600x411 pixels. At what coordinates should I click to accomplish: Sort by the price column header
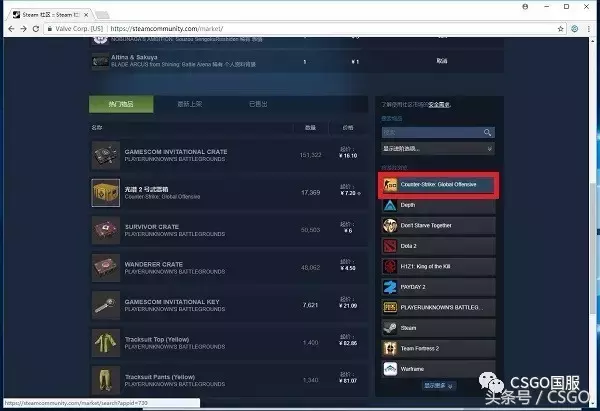pyautogui.click(x=348, y=128)
